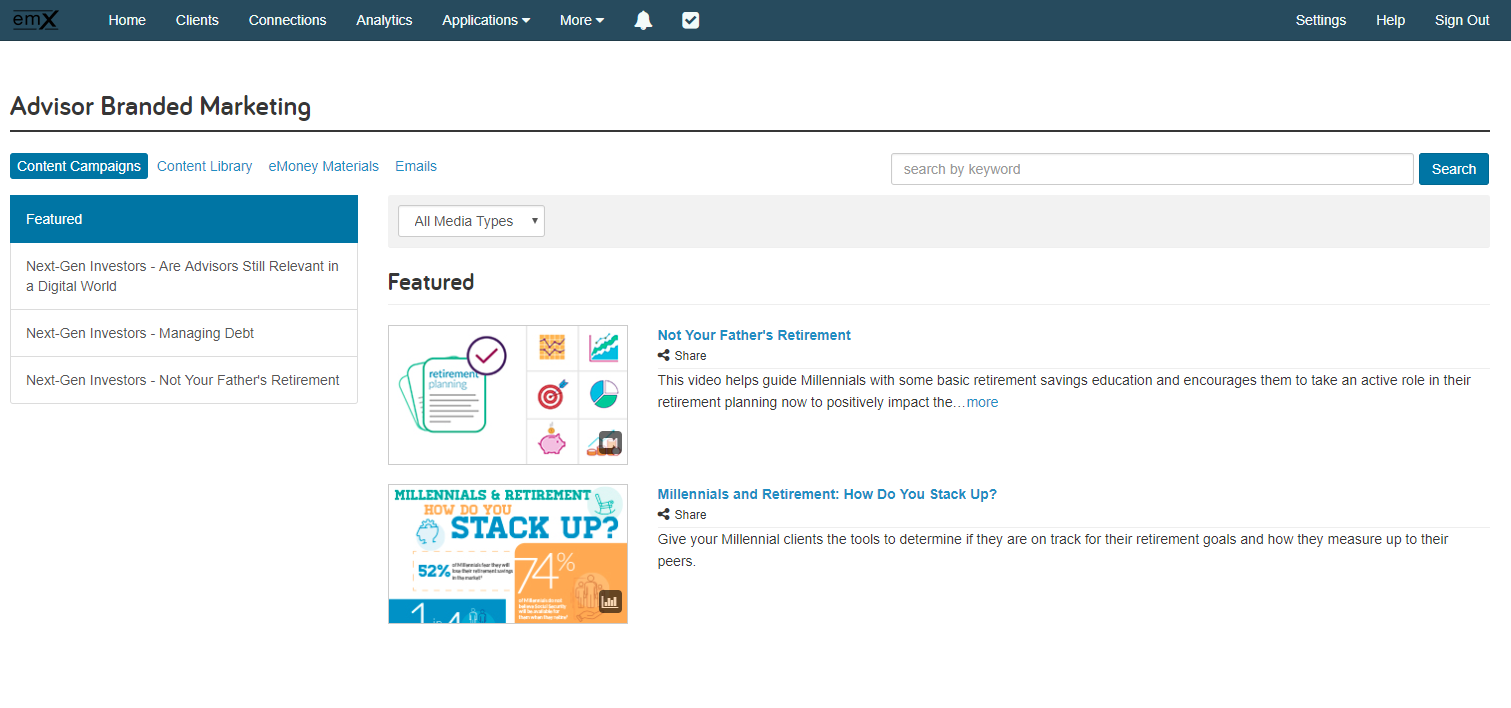Click Share text under Not Your Father's Retirement
The image size is (1511, 708).
(690, 356)
